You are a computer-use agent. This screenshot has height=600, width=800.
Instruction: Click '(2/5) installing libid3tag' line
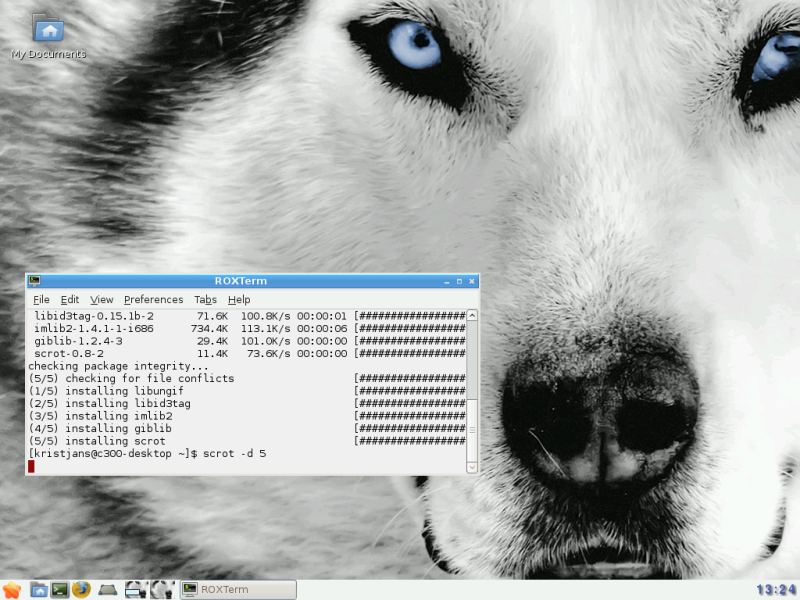pyautogui.click(x=110, y=404)
